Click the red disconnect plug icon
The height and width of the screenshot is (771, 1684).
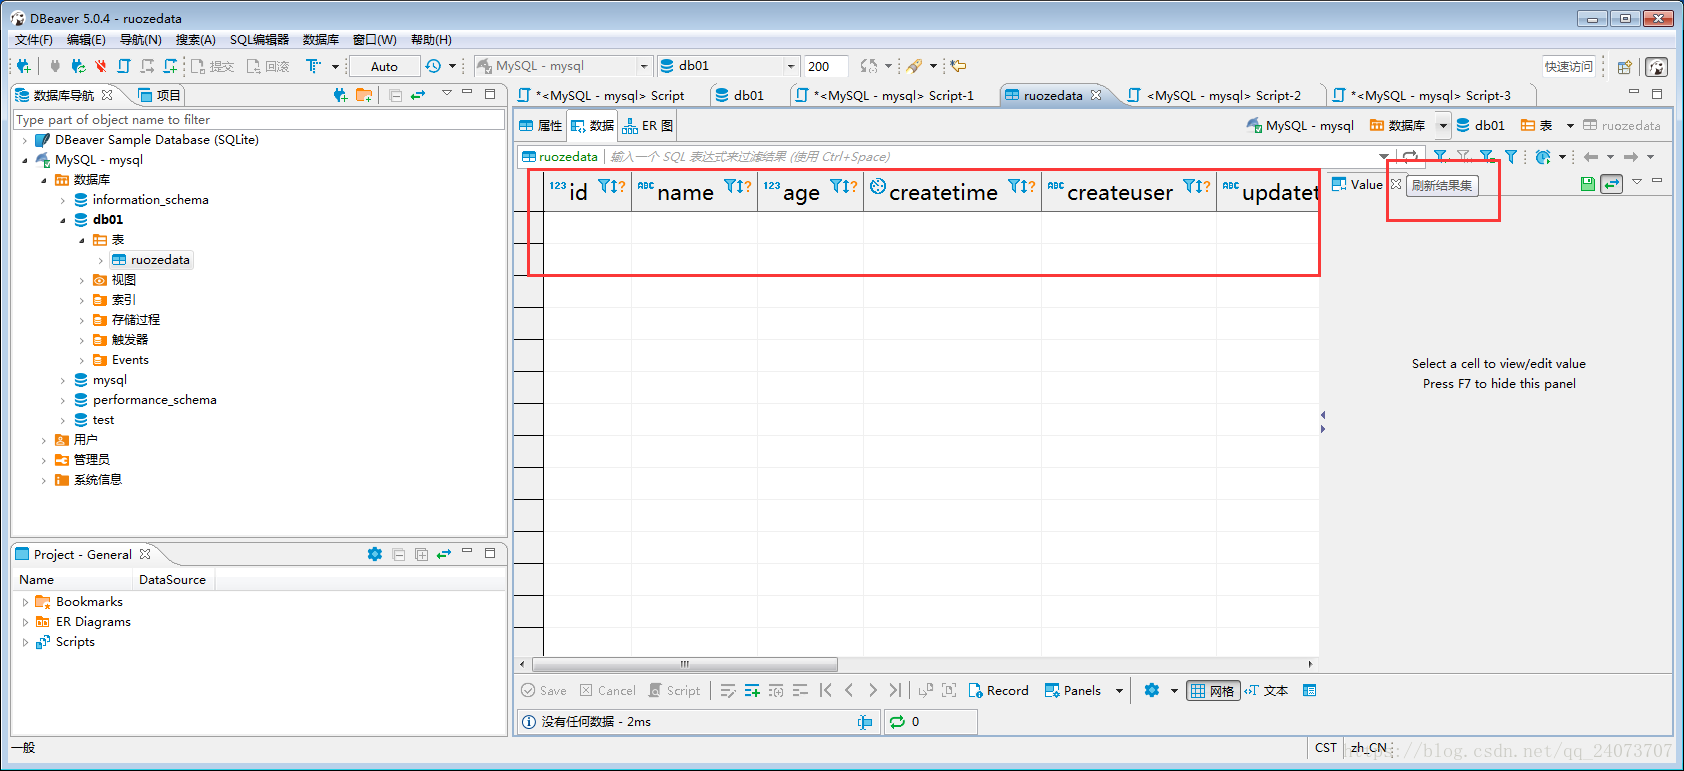coord(101,66)
